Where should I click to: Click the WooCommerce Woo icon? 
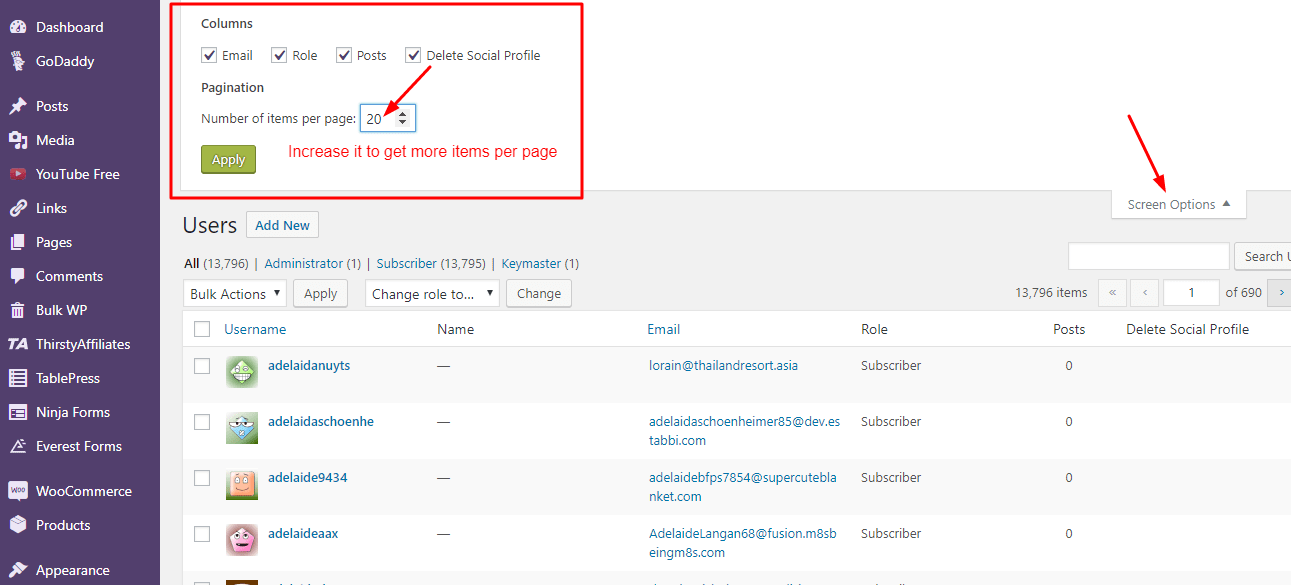(x=18, y=491)
